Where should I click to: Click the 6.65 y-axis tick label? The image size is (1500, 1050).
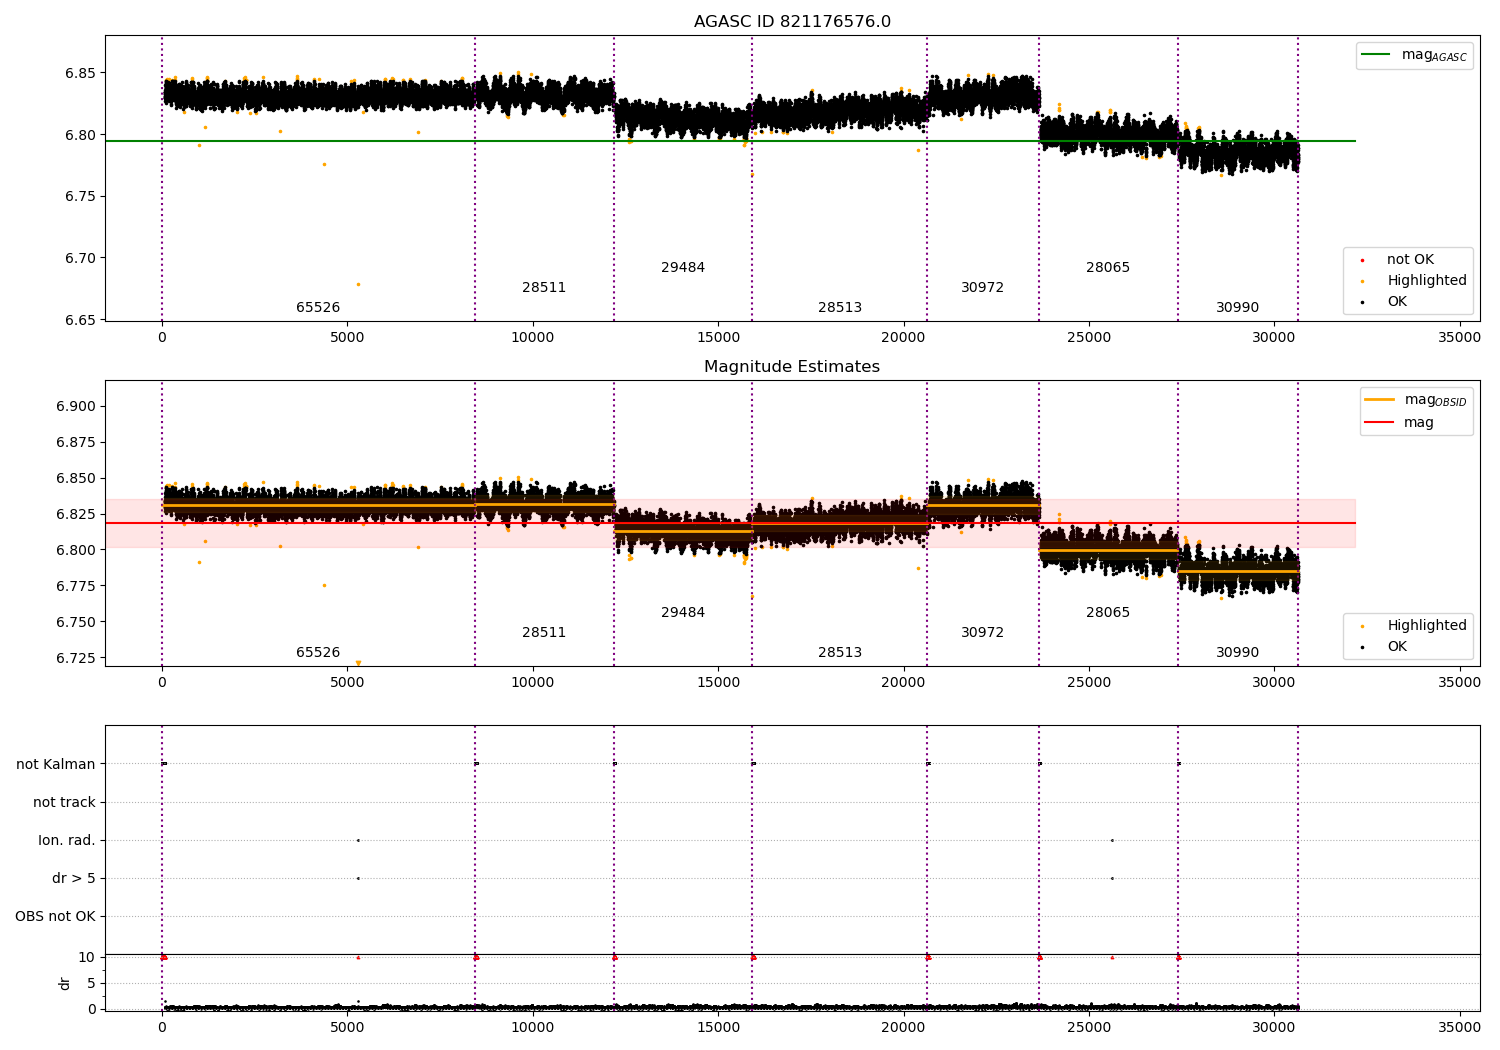82,321
